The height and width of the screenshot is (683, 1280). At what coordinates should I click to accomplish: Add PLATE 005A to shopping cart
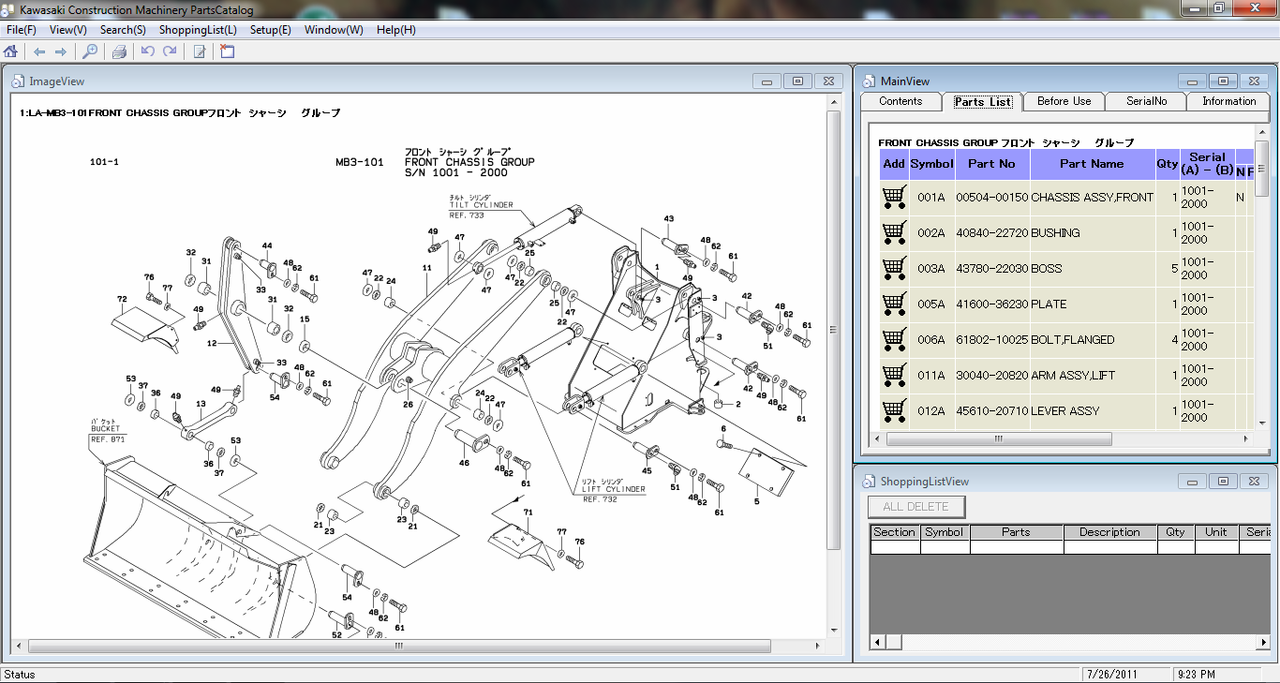click(x=894, y=304)
